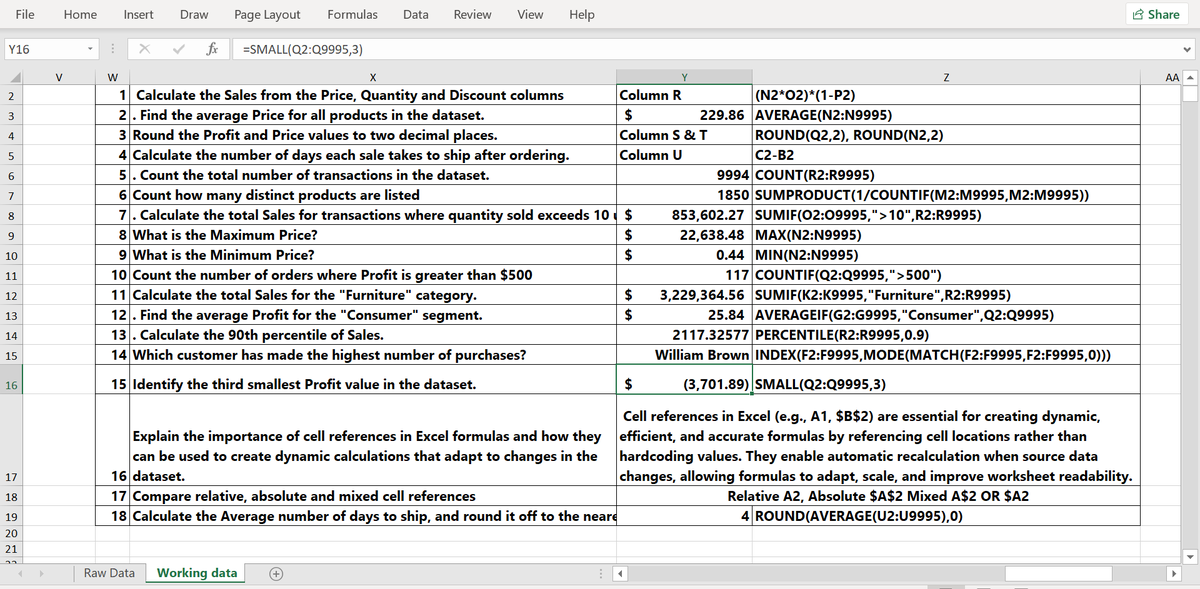Click 'What is the Maximum Price?' cell
Image resolution: width=1200 pixels, height=589 pixels.
coord(372,235)
